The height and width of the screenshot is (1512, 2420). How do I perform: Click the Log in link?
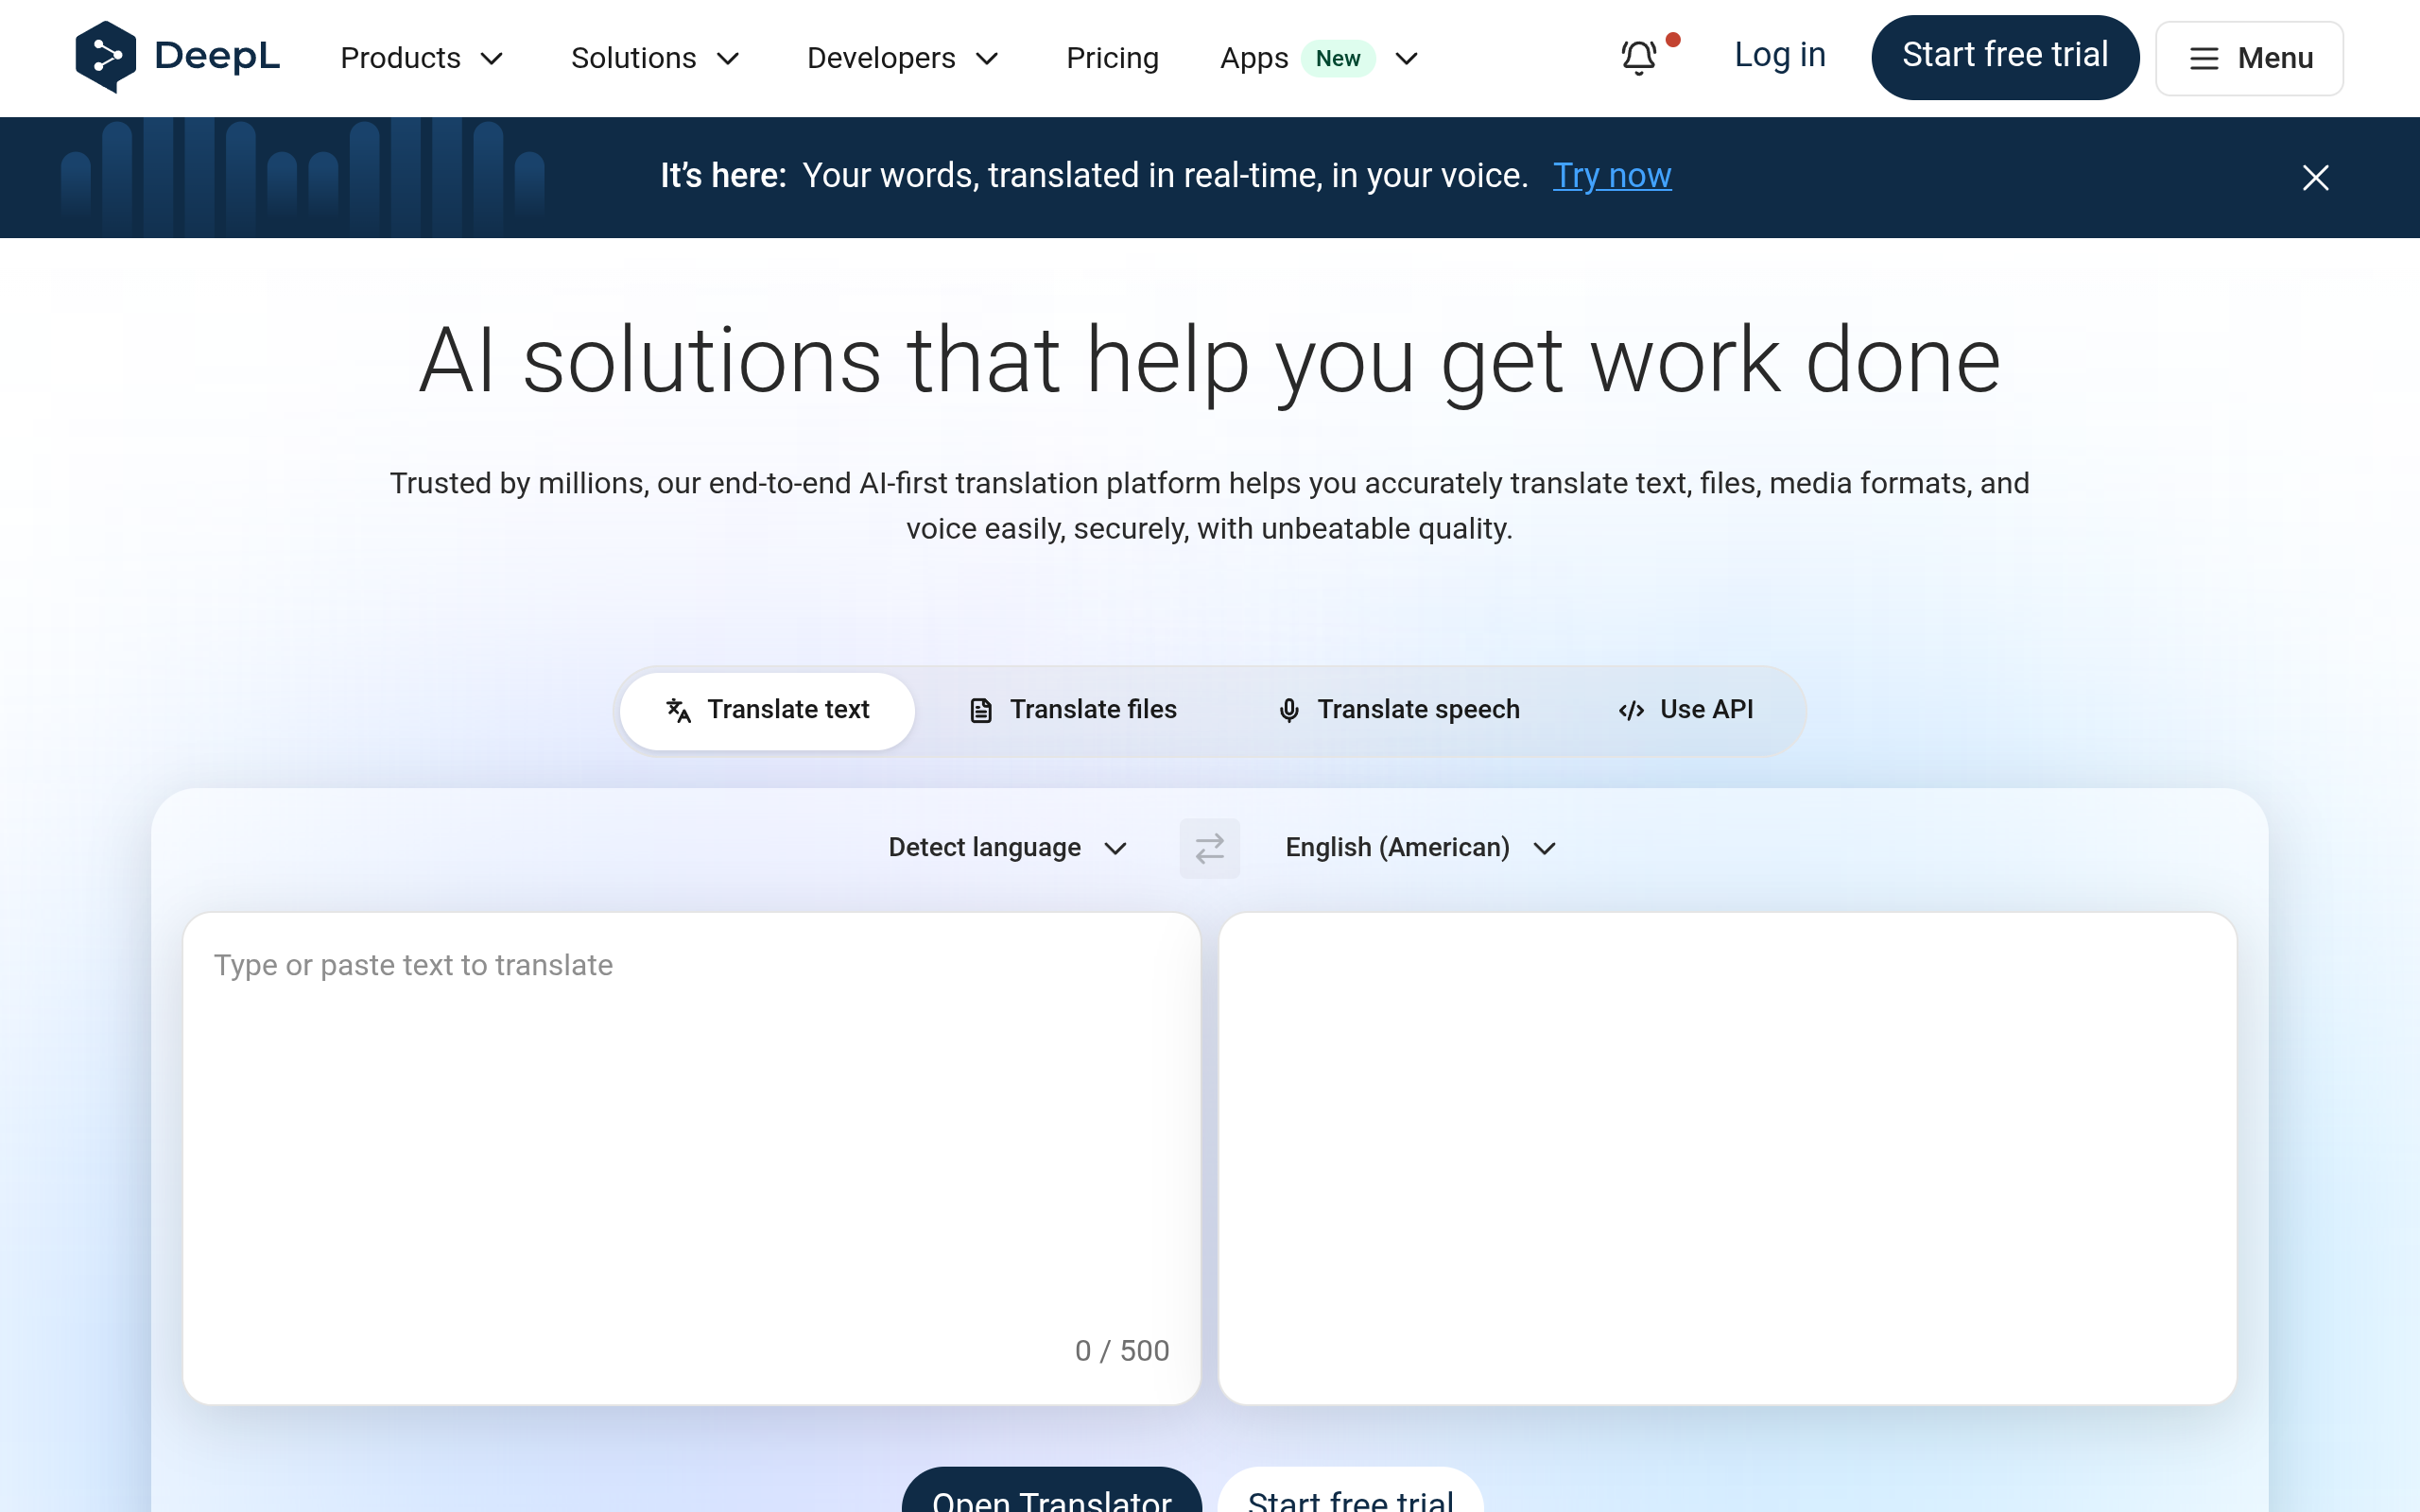coord(1779,55)
